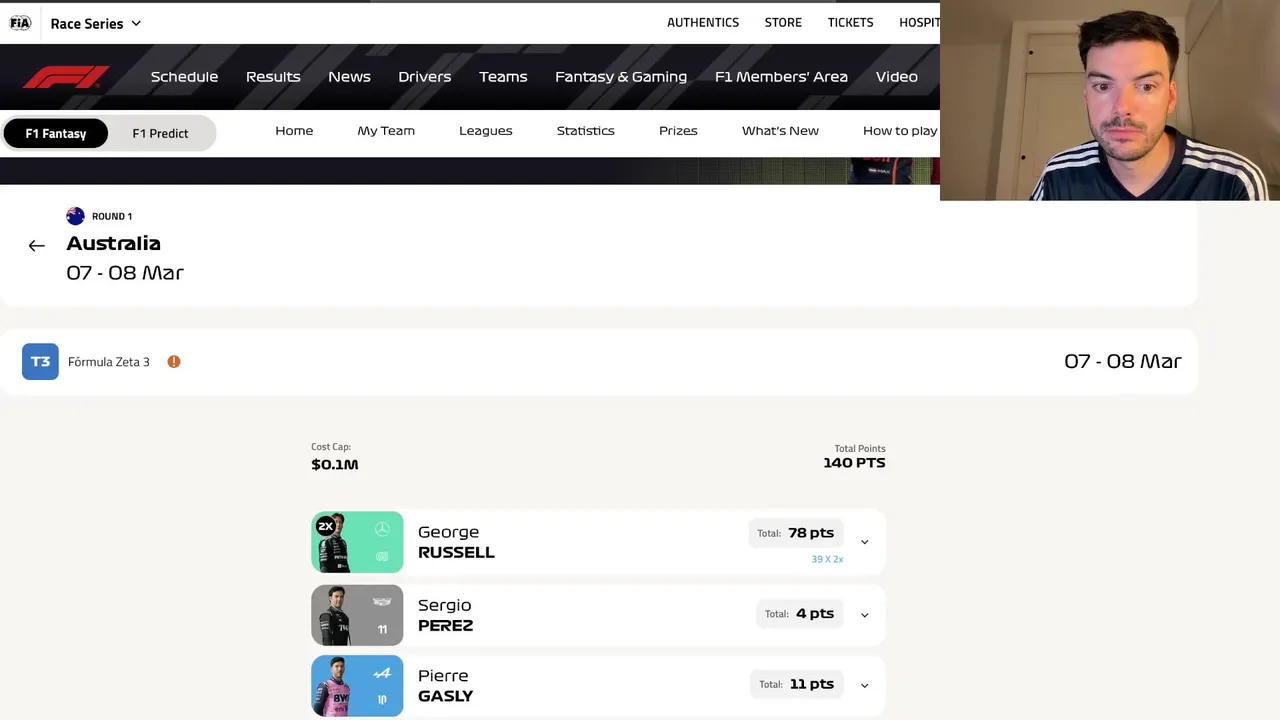Select the F1 Fantasy toggle
Screen dimensions: 1280x720
point(56,133)
